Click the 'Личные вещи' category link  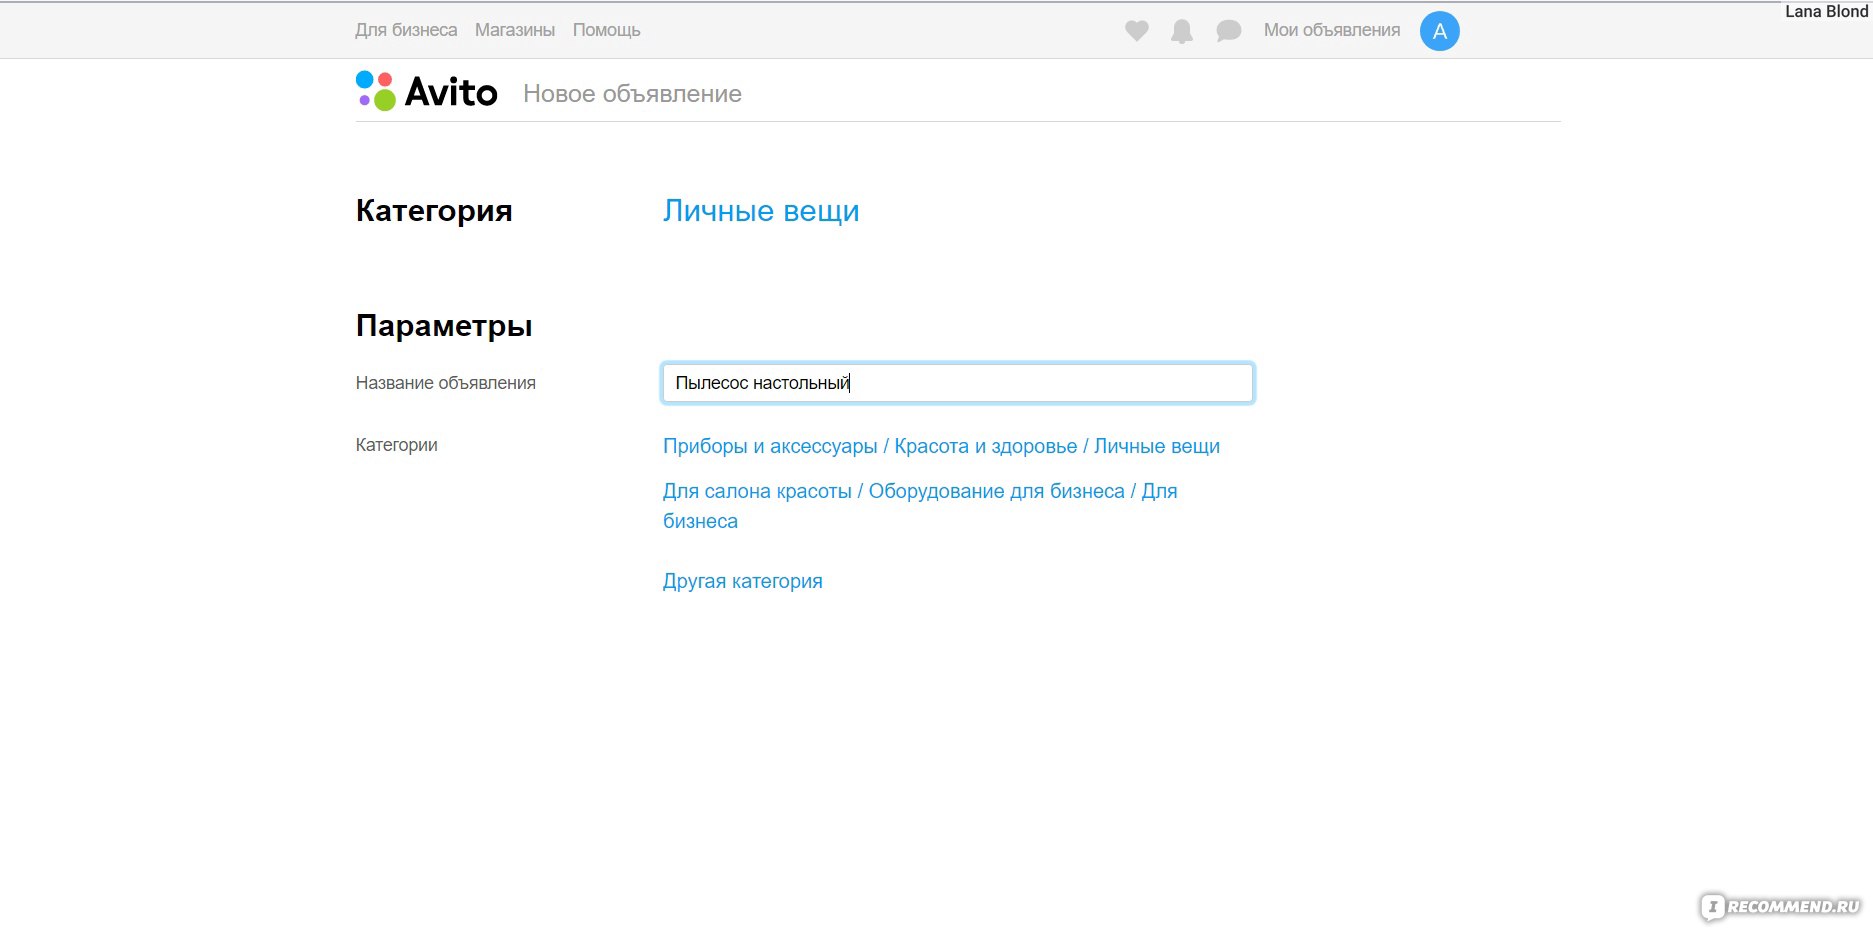pyautogui.click(x=761, y=210)
